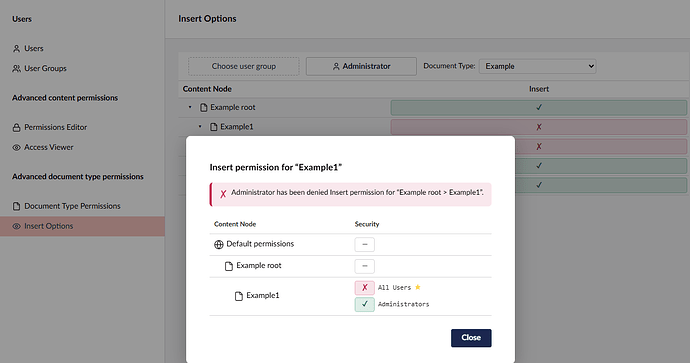Click the dialog title Insert permission for Example1

click(276, 167)
